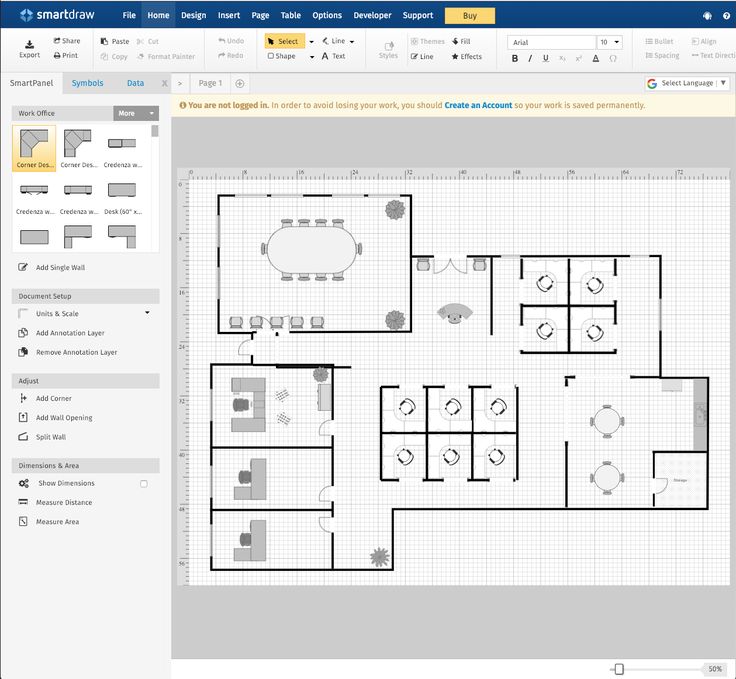Expand the Shape tool dropdown arrow
This screenshot has width=736, height=679.
tap(312, 57)
